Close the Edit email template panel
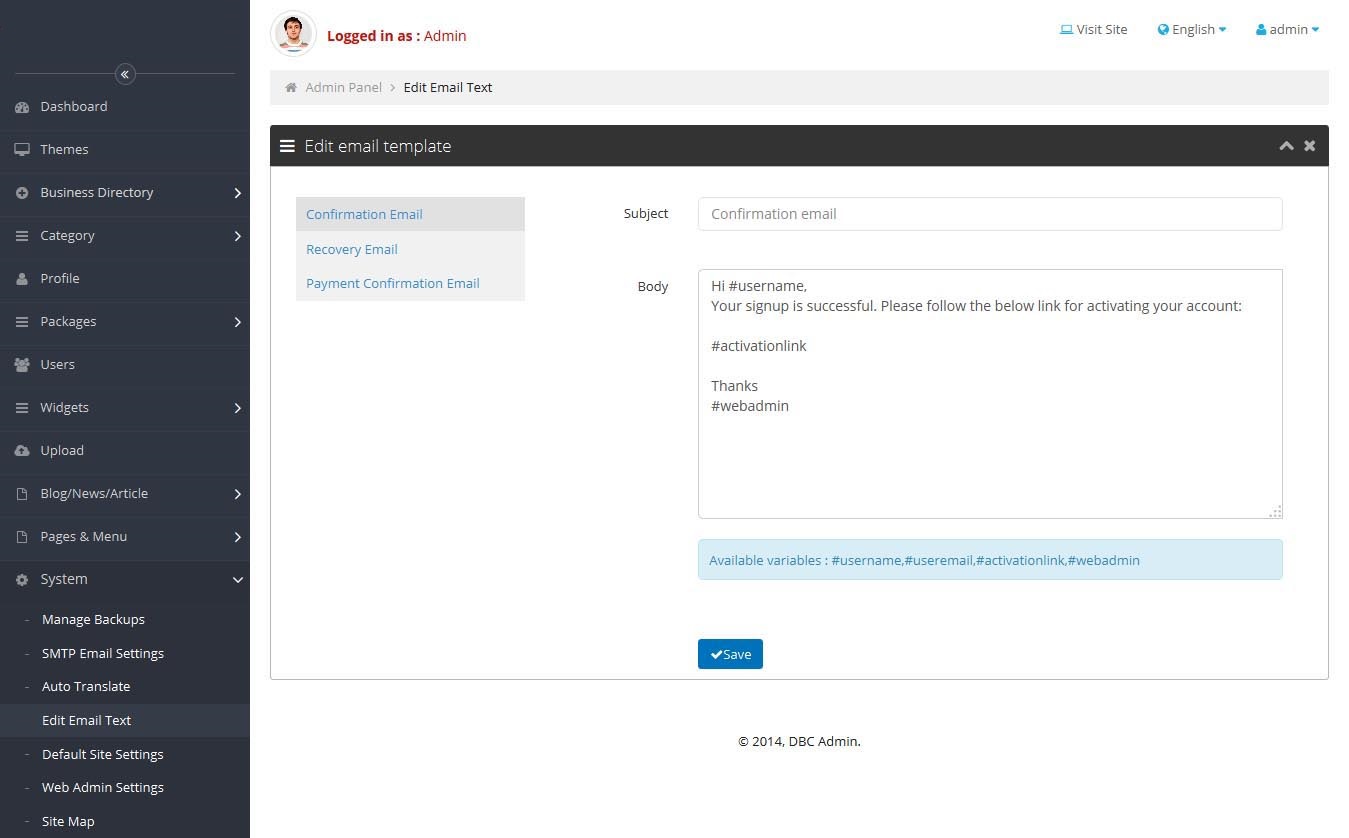This screenshot has height=838, width=1349. pyautogui.click(x=1309, y=146)
